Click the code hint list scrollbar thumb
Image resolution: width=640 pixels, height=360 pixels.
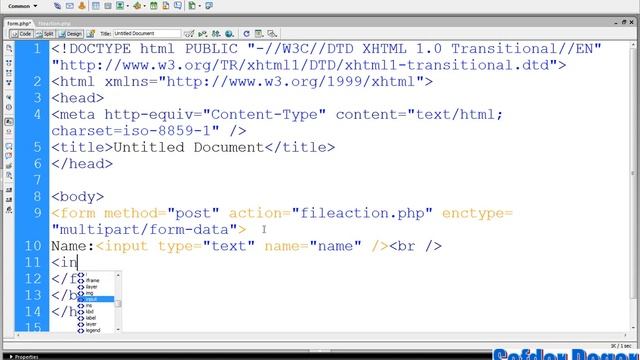coord(118,303)
